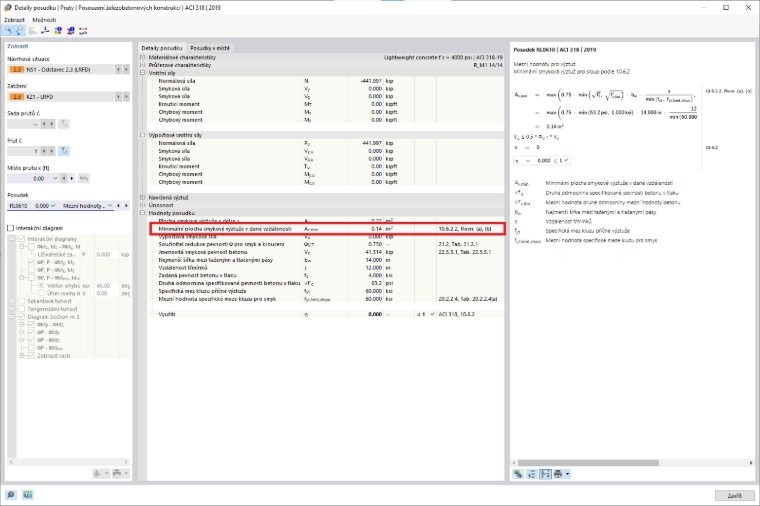Viewport: 760px width, 506px height.
Task: Open the Zobrazit menu
Action: 14,20
